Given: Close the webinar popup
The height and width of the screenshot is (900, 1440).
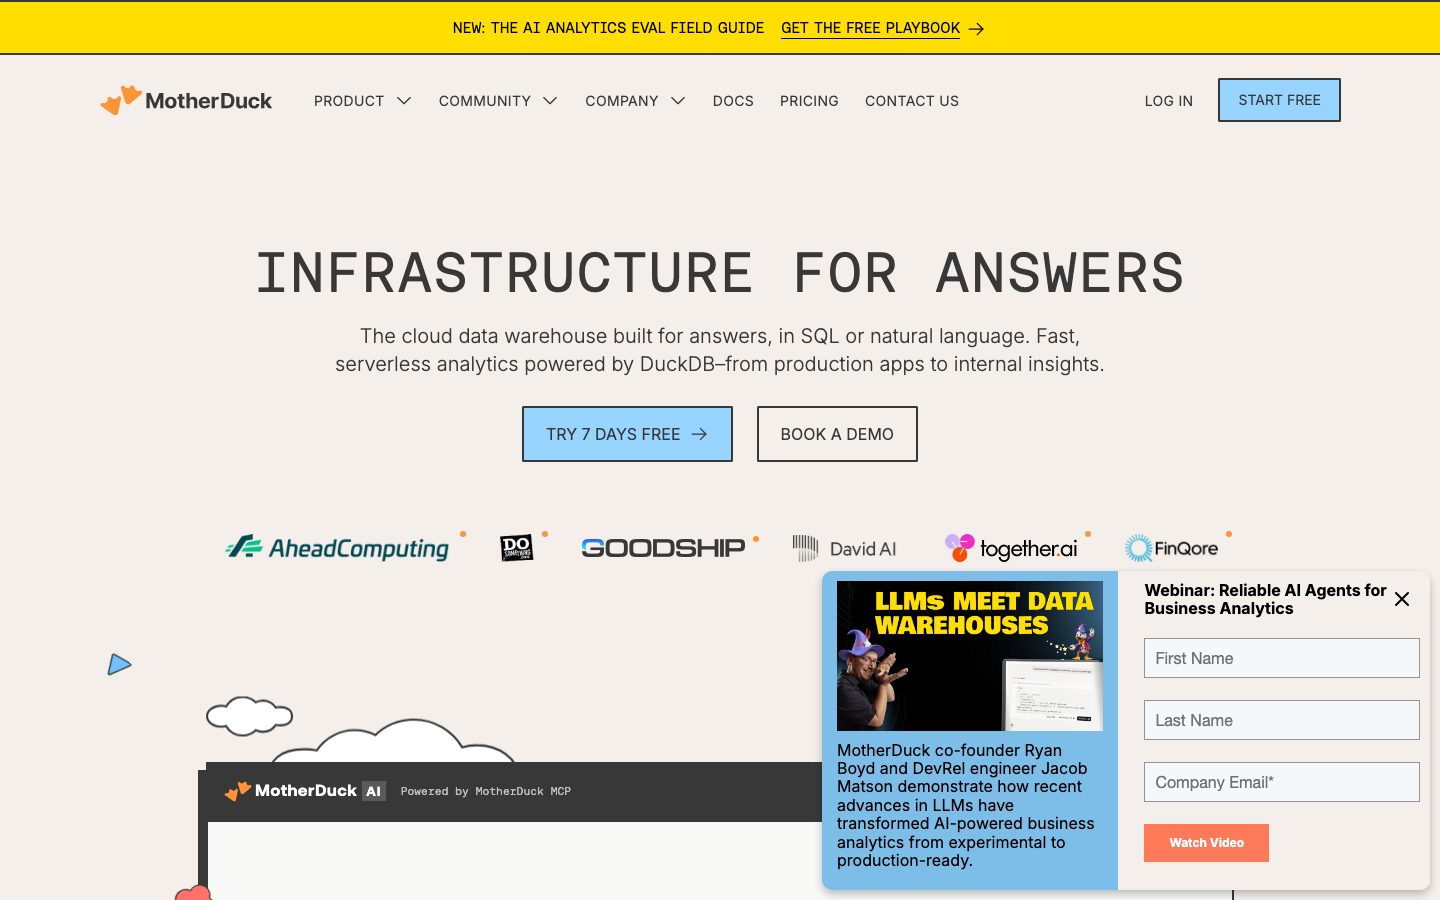Looking at the screenshot, I should click(1402, 599).
